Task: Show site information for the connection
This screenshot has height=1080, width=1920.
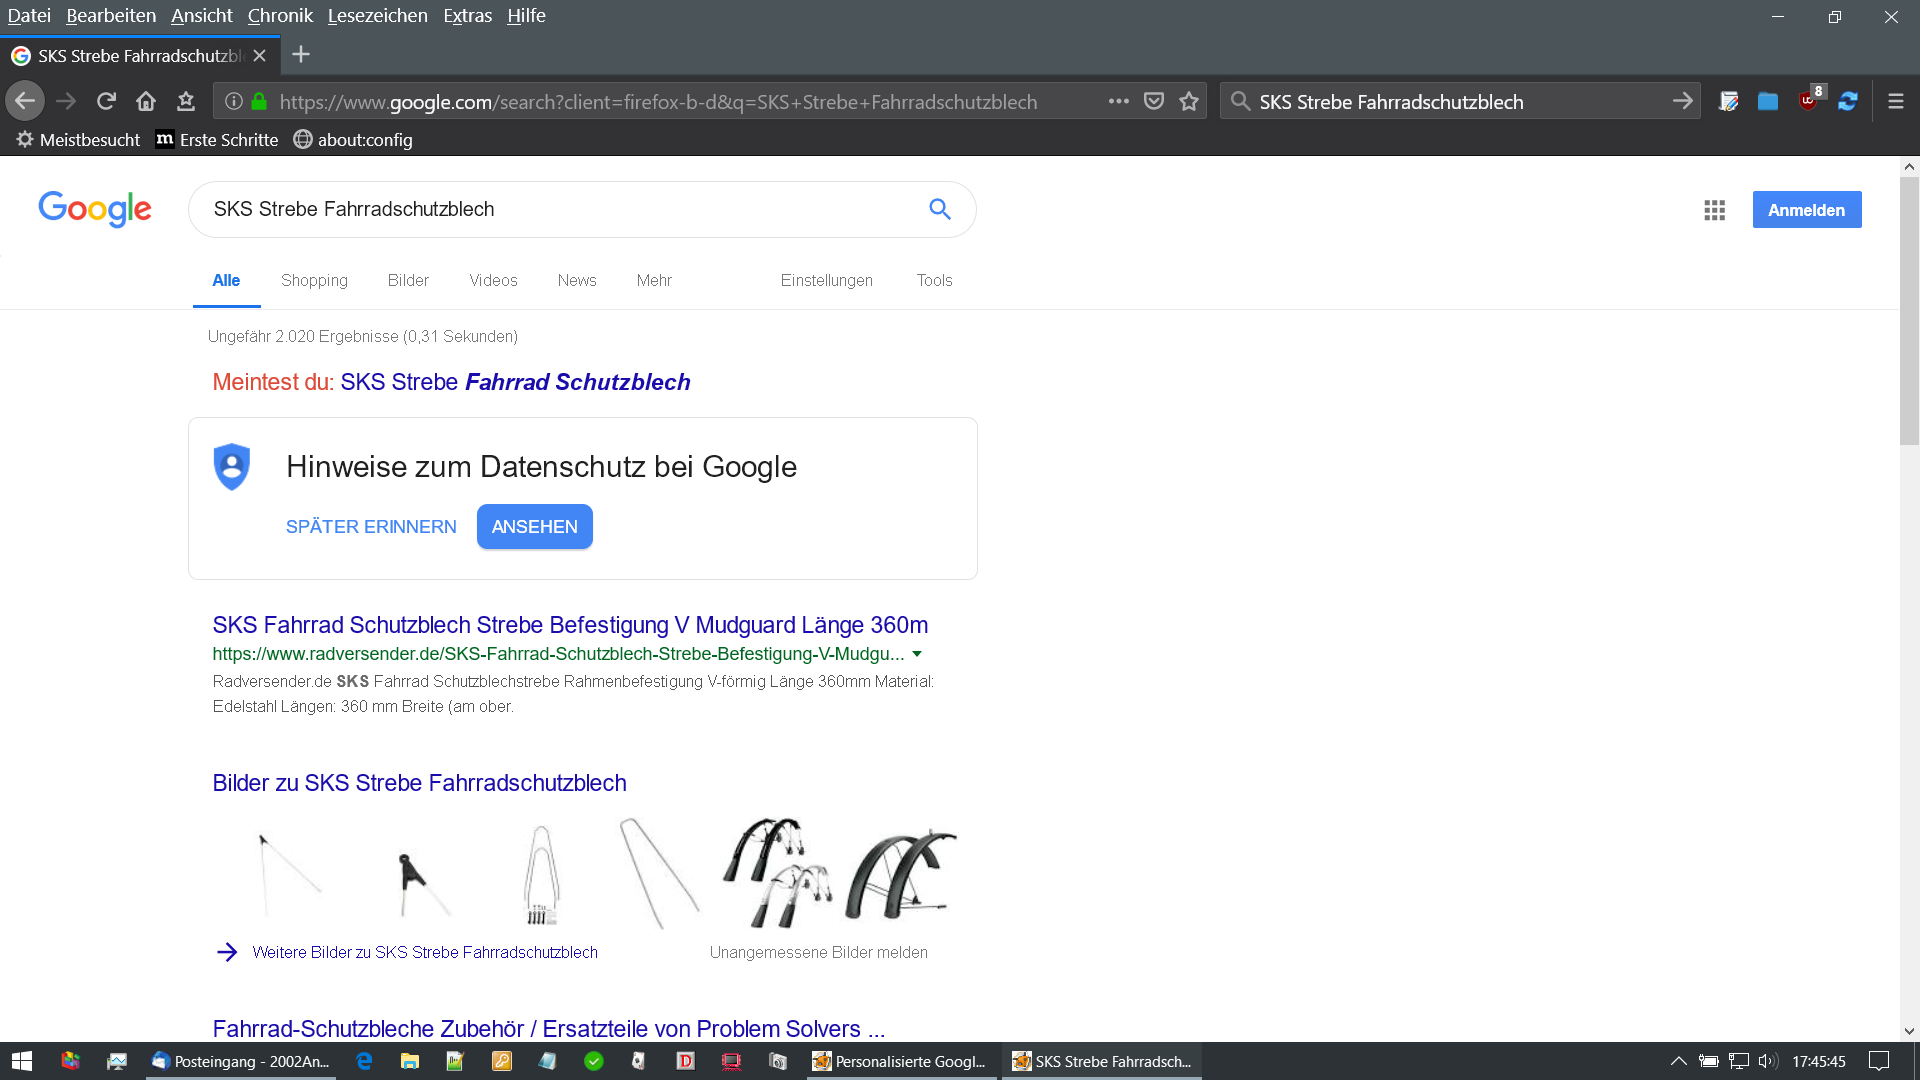Action: tap(234, 101)
